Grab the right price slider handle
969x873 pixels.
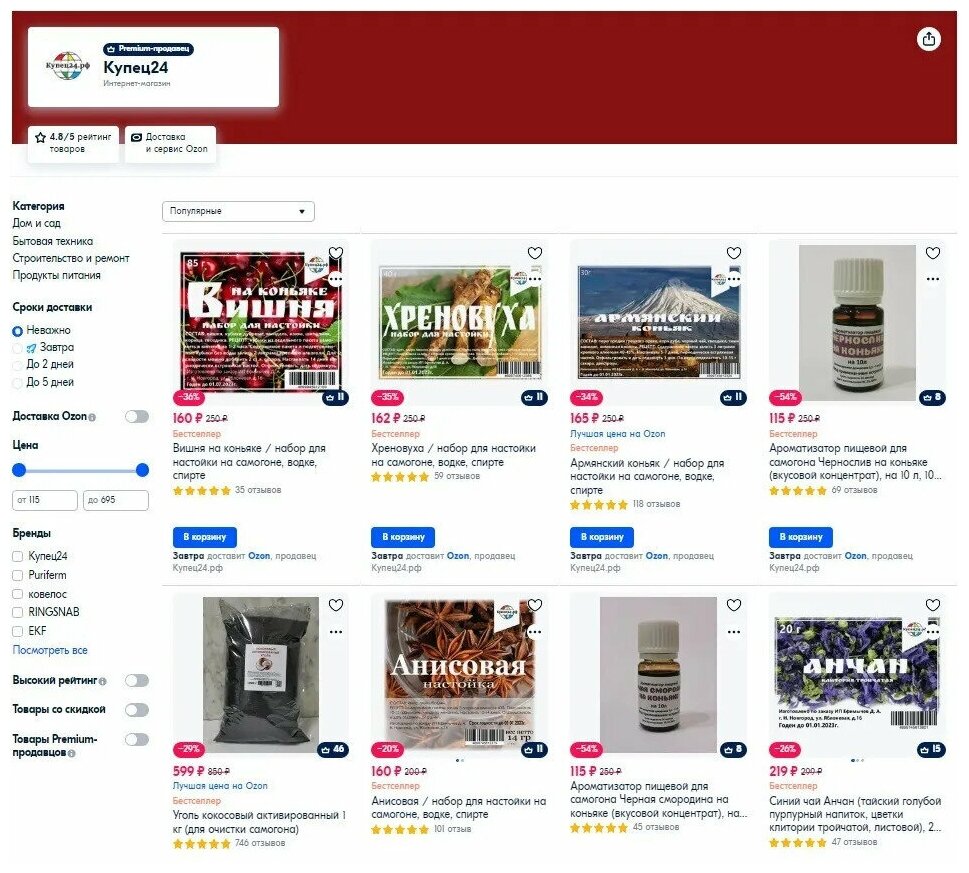coord(142,470)
